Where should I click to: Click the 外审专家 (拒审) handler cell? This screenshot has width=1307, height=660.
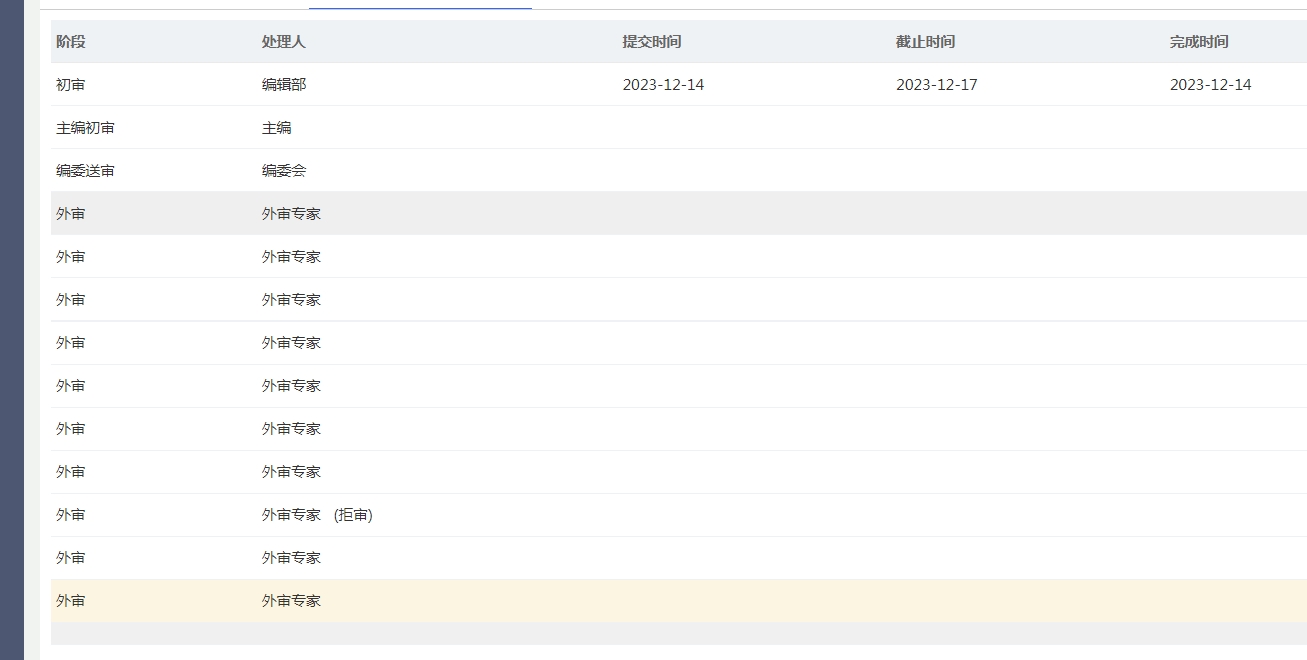point(317,515)
